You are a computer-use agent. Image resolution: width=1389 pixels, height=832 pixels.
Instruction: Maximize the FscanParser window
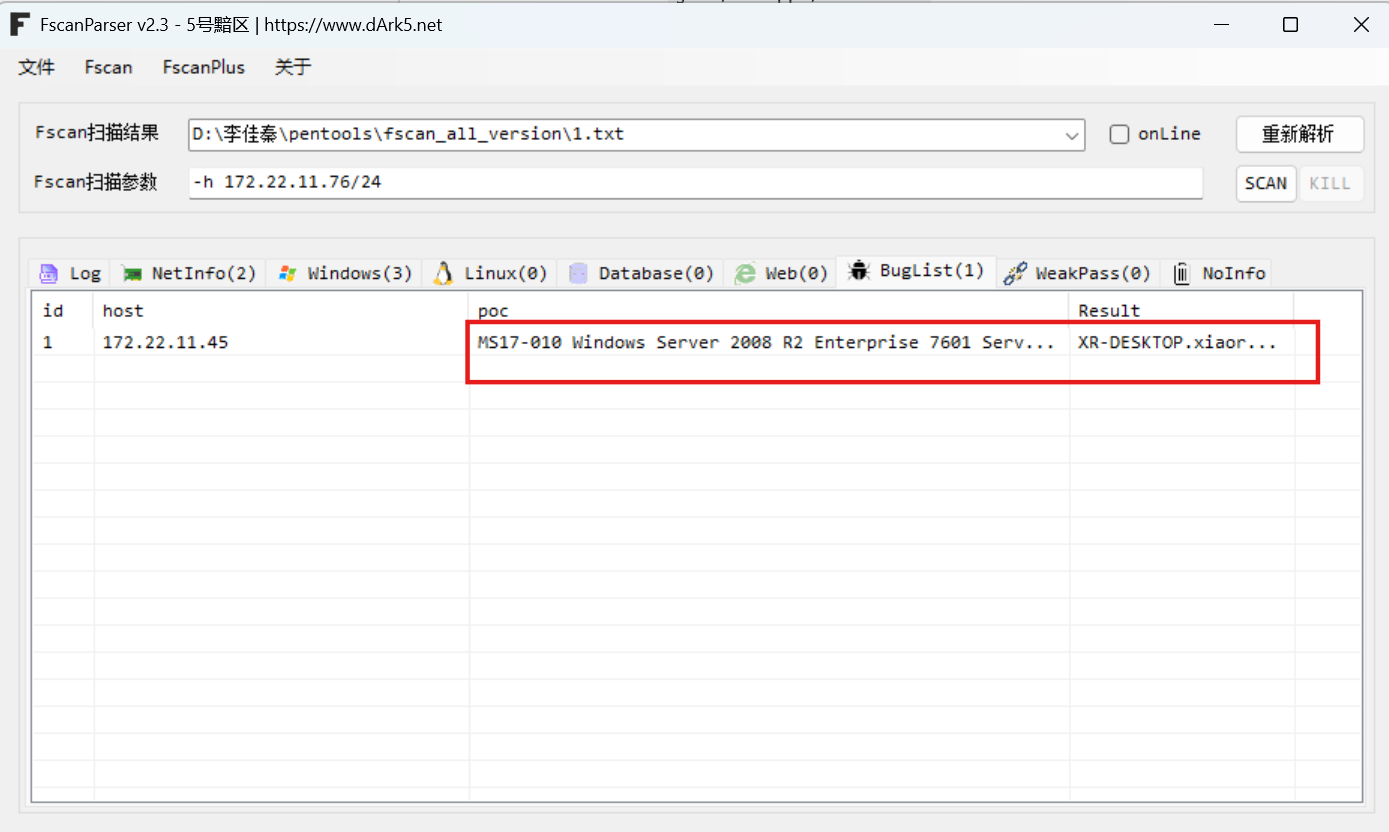(1290, 25)
